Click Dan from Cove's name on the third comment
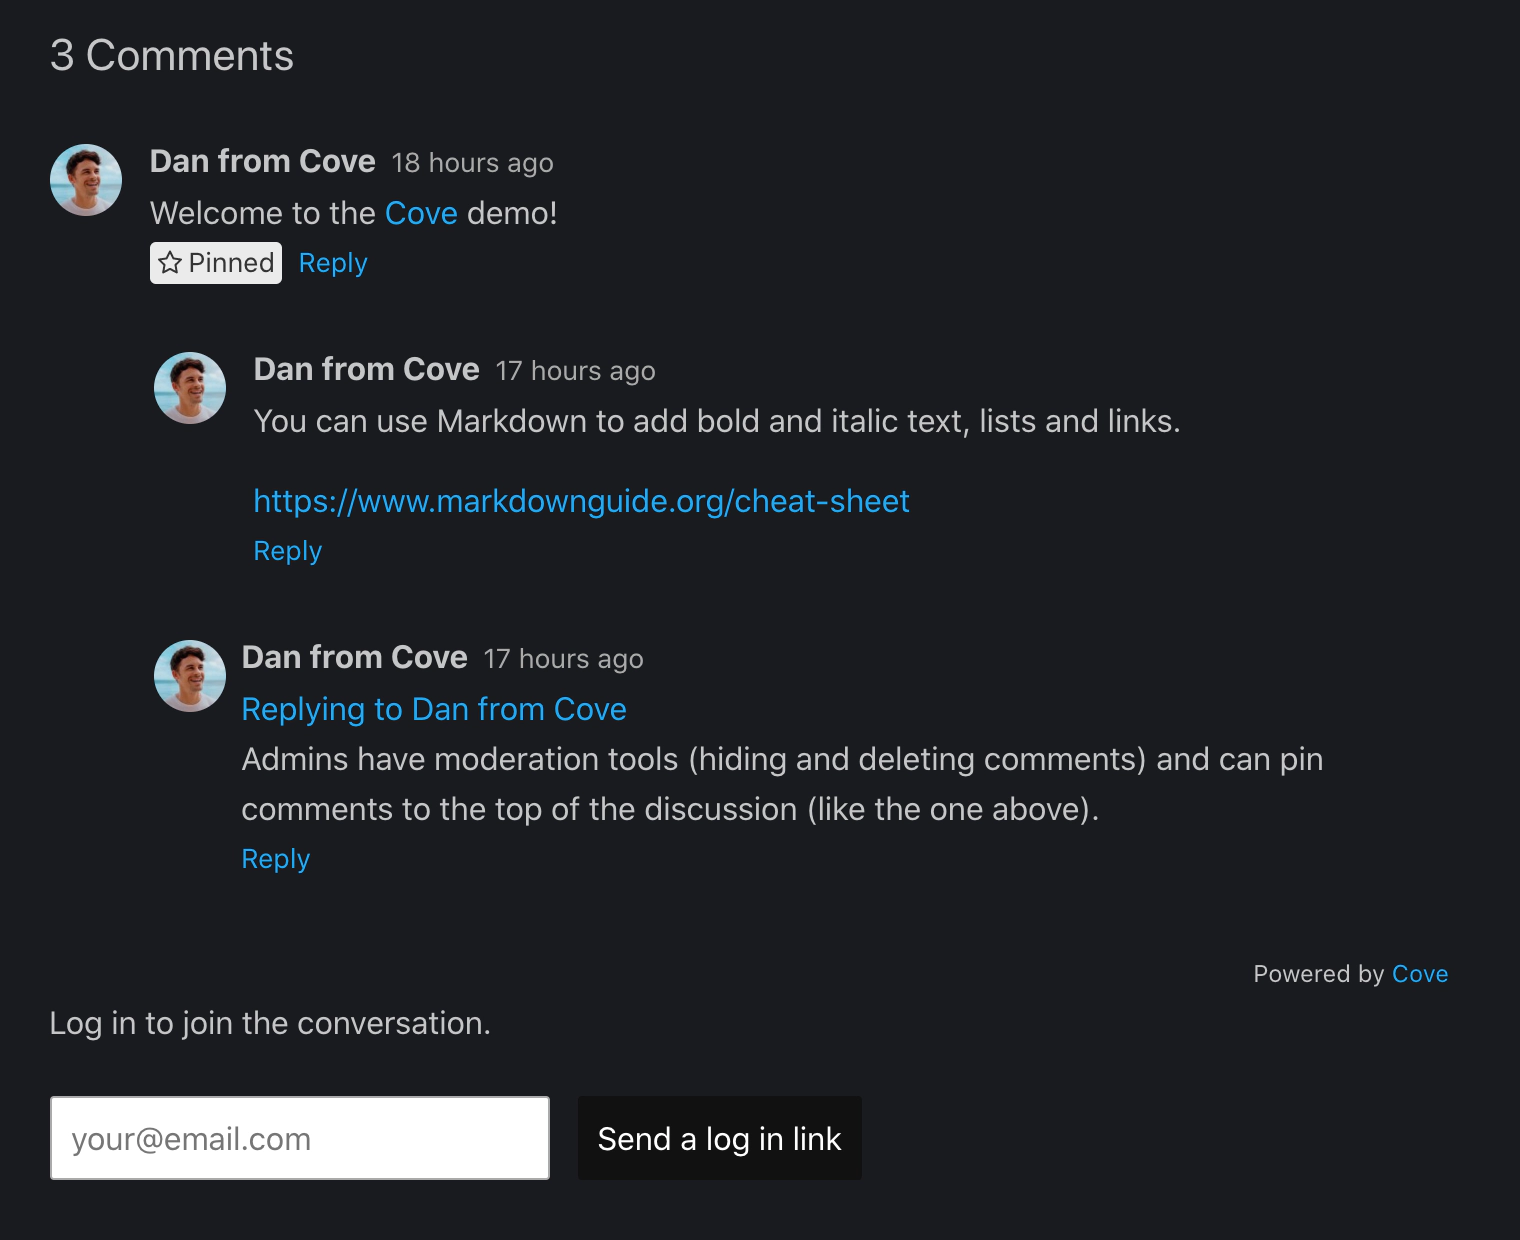The height and width of the screenshot is (1240, 1520). pos(355,657)
